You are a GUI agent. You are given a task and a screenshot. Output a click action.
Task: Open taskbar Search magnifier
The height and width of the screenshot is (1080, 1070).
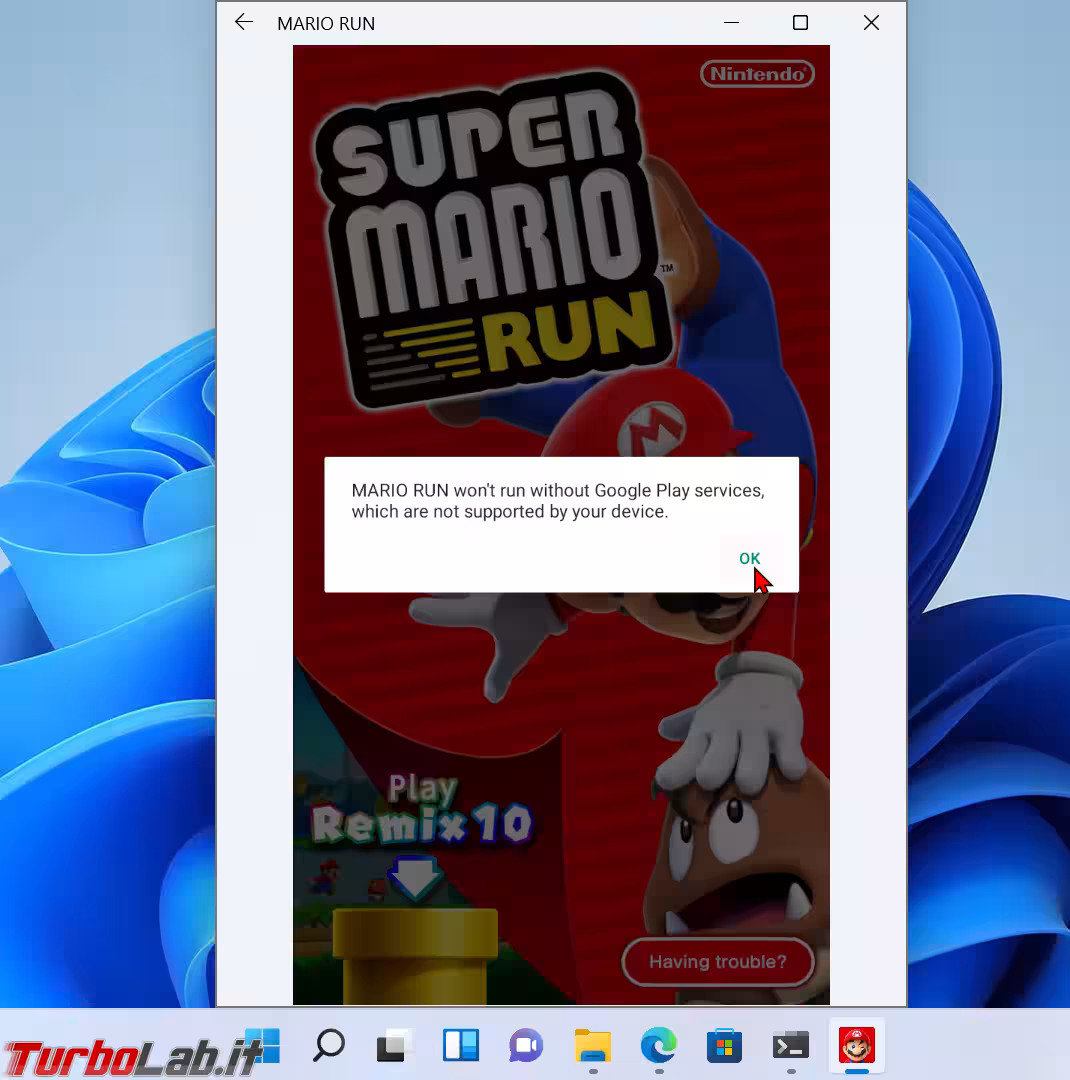pyautogui.click(x=329, y=1046)
